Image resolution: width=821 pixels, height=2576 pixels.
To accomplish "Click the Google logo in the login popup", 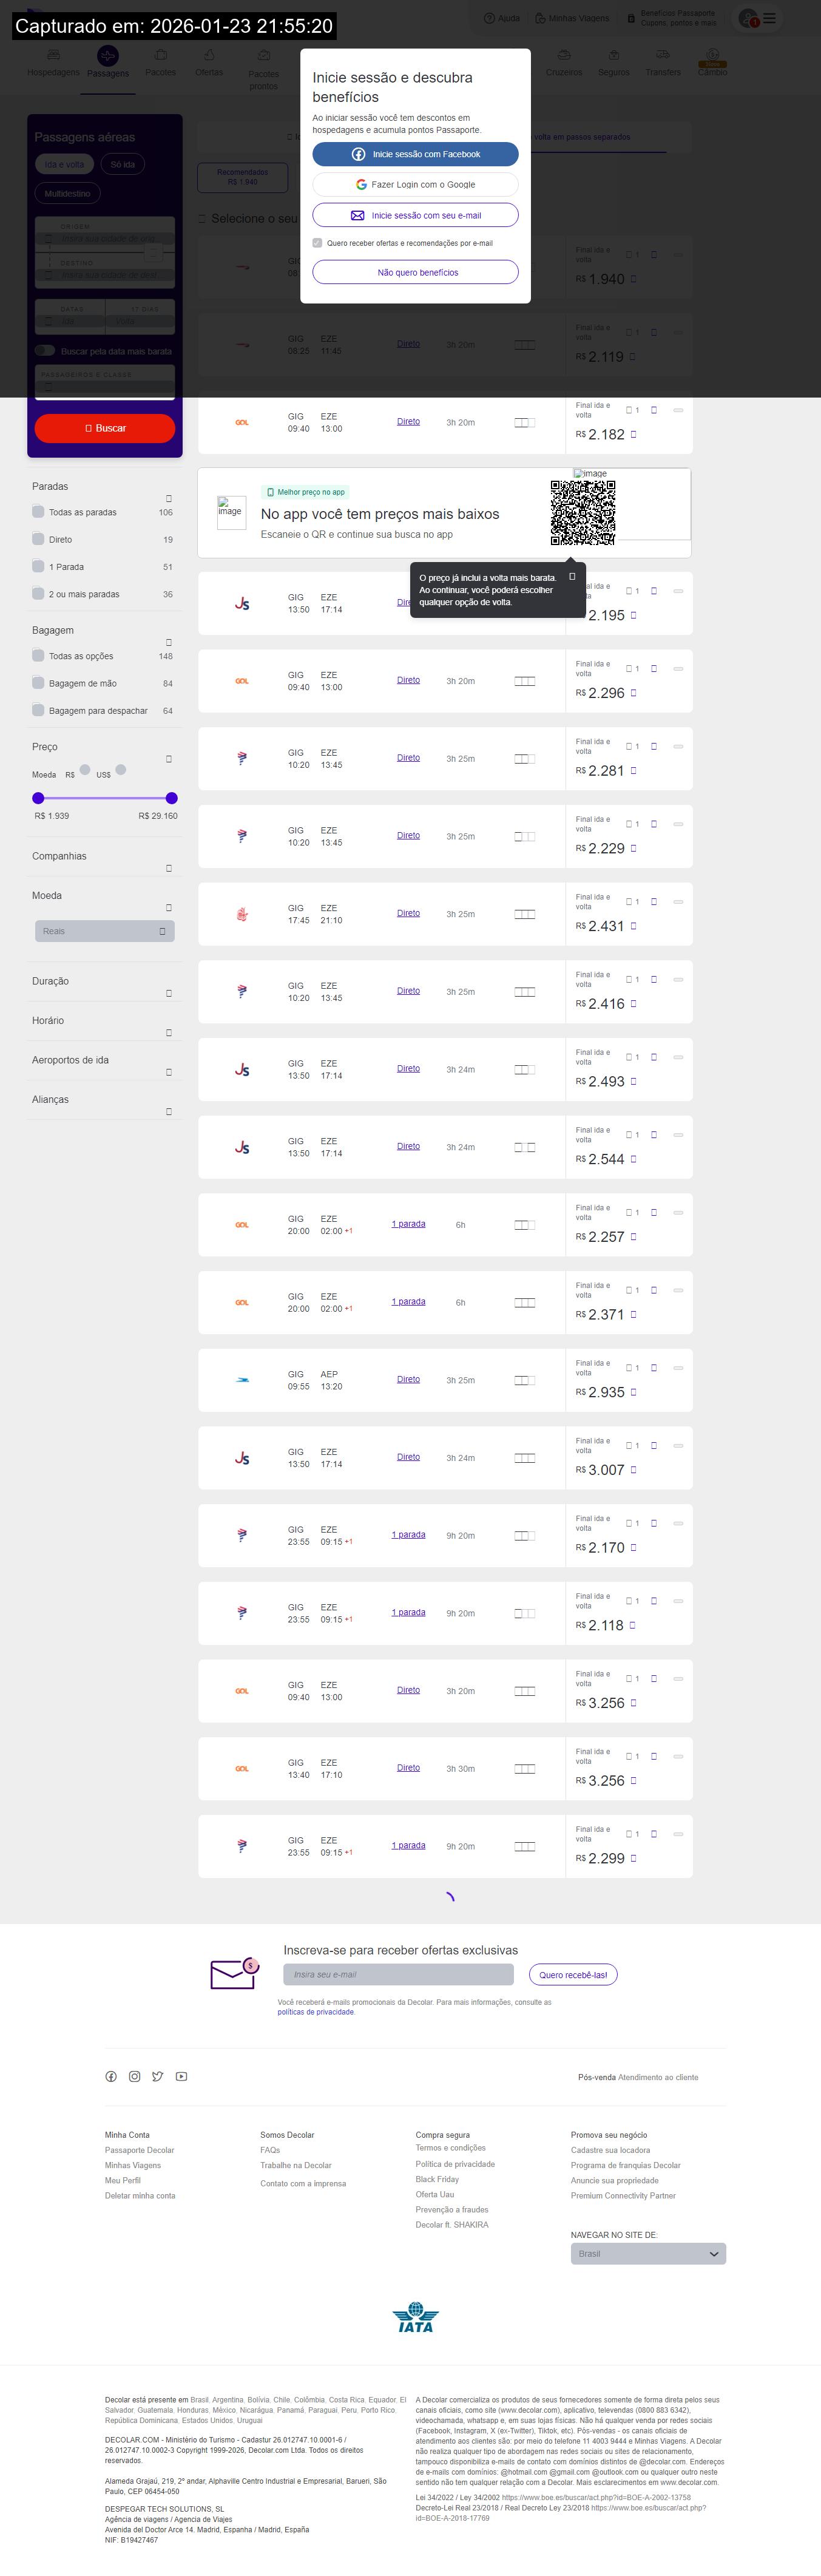I will 361,185.
